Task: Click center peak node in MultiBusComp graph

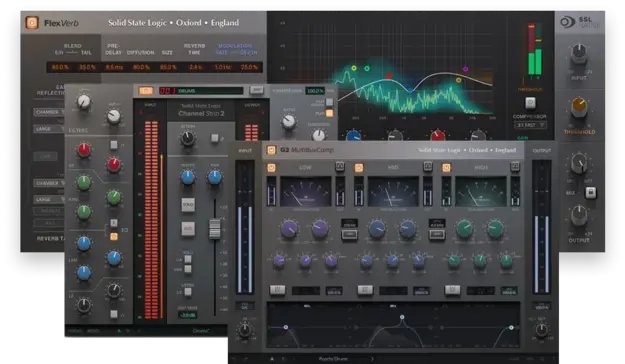Action: pos(402,317)
